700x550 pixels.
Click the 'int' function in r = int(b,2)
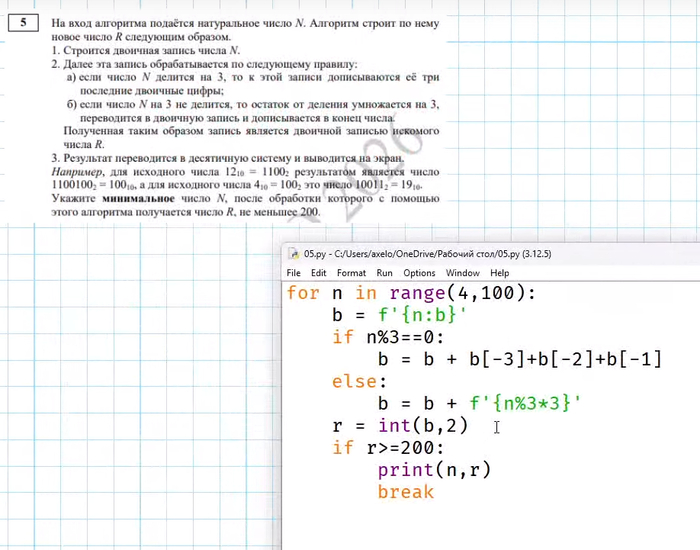pyautogui.click(x=395, y=426)
